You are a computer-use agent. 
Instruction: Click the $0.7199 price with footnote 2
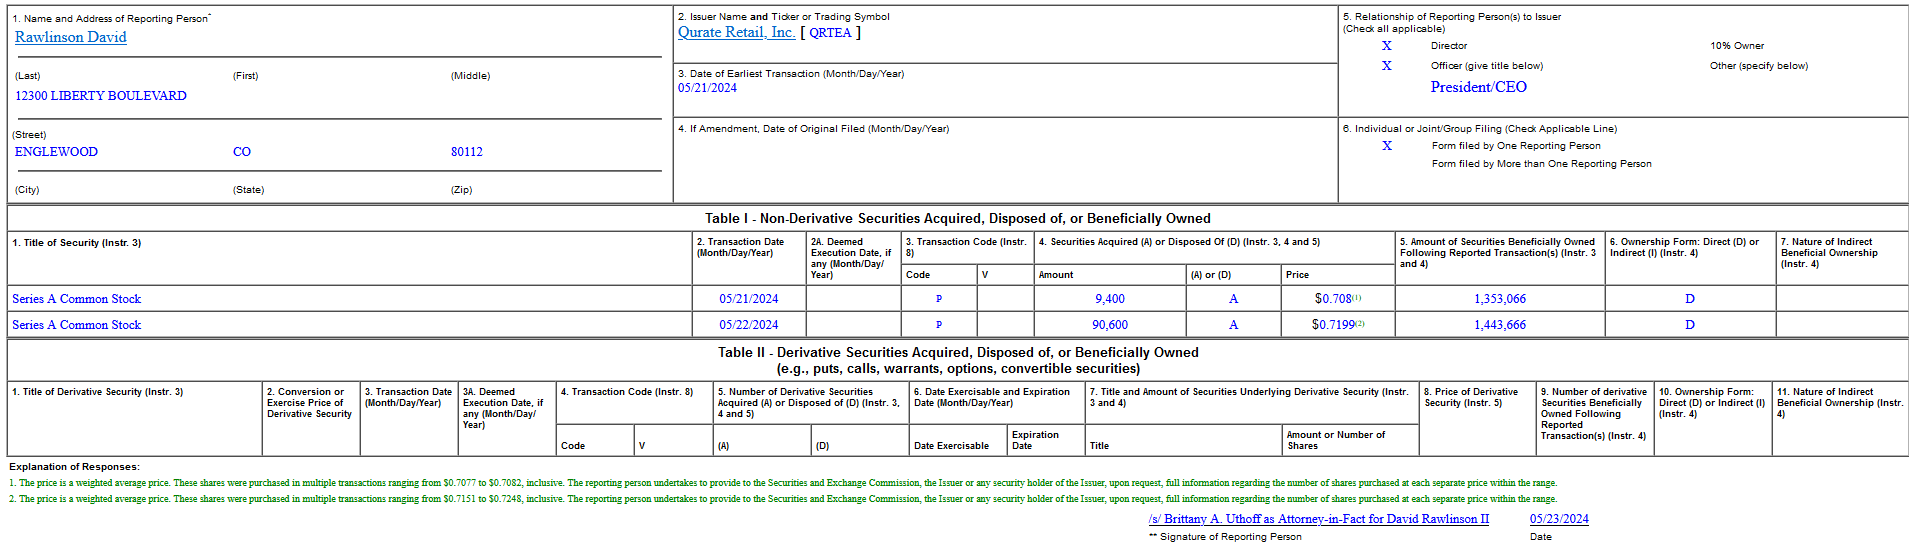click(x=1334, y=325)
